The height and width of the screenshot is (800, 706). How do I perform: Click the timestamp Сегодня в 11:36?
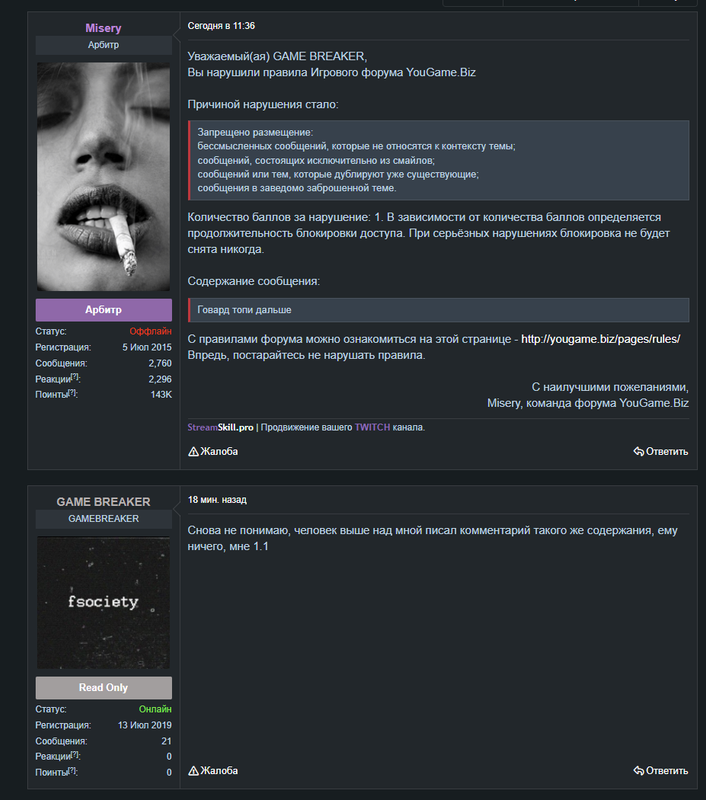pyautogui.click(x=221, y=26)
